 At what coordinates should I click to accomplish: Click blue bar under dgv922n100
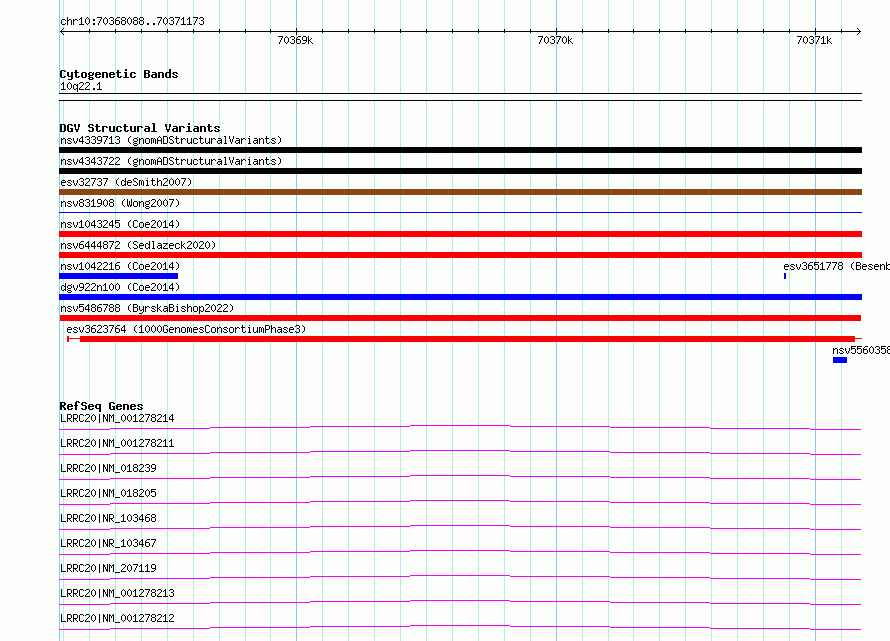[x=460, y=297]
